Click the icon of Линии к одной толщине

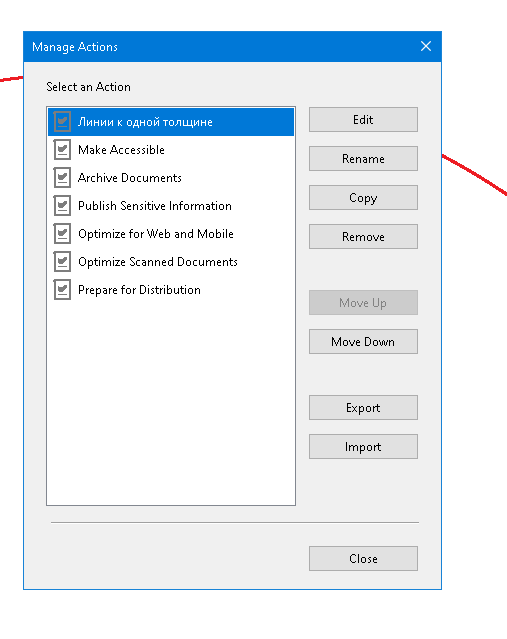(62, 121)
